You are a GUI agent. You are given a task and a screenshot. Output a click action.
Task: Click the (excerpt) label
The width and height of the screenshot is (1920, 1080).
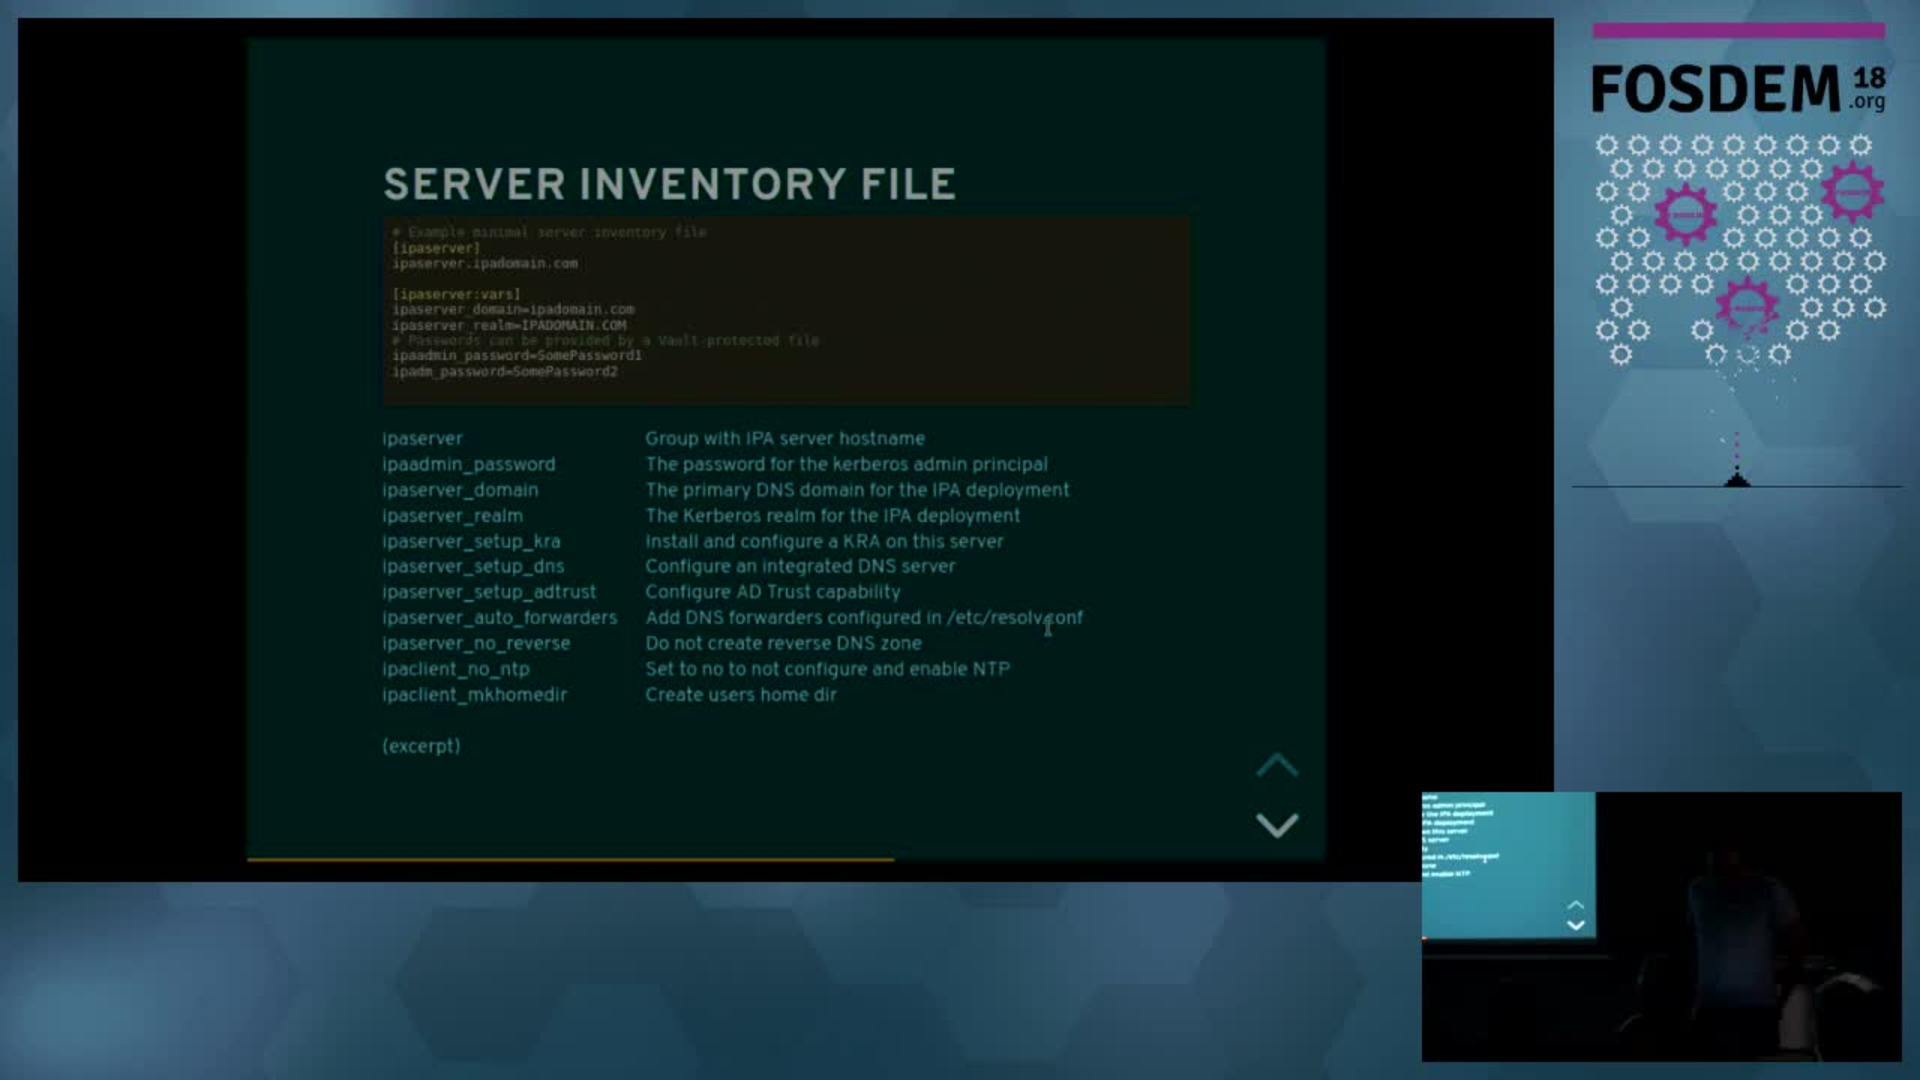(x=420, y=745)
